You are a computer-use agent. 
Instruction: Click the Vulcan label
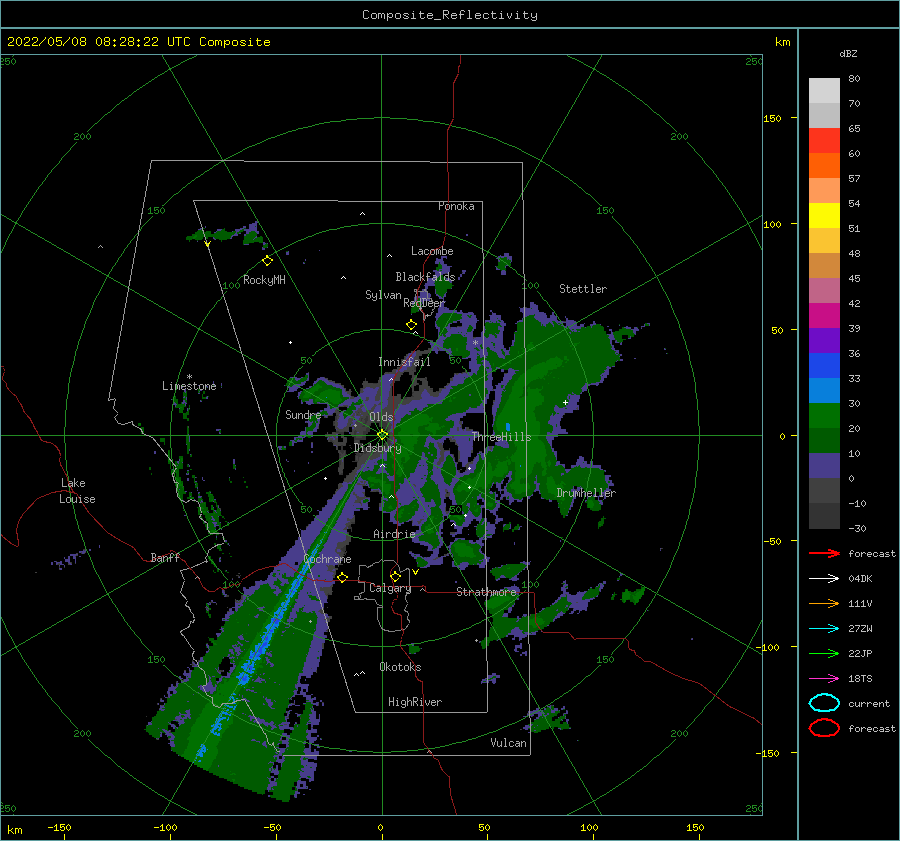(509, 743)
